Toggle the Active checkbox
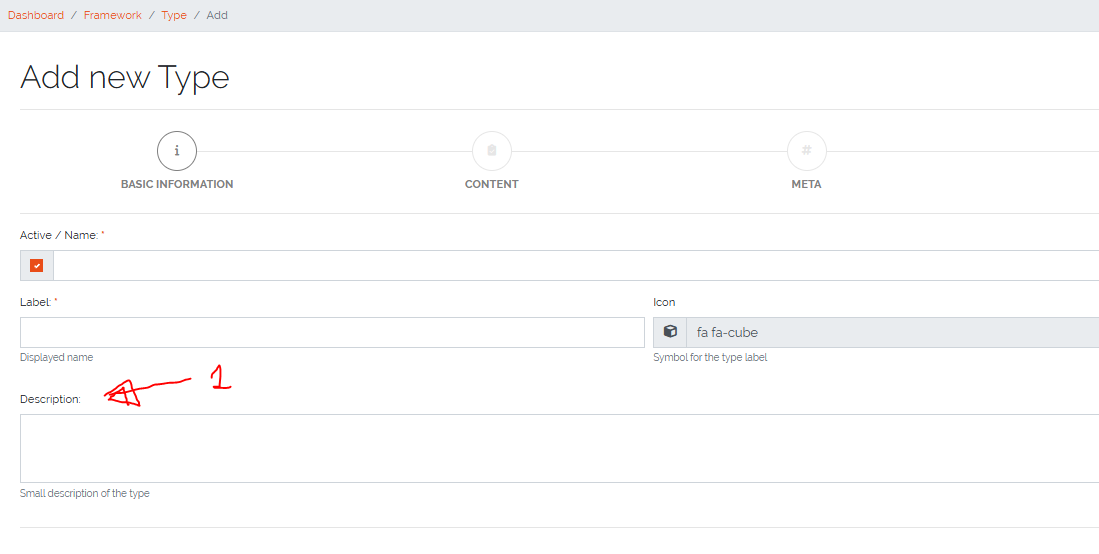This screenshot has width=1099, height=554. click(x=37, y=266)
